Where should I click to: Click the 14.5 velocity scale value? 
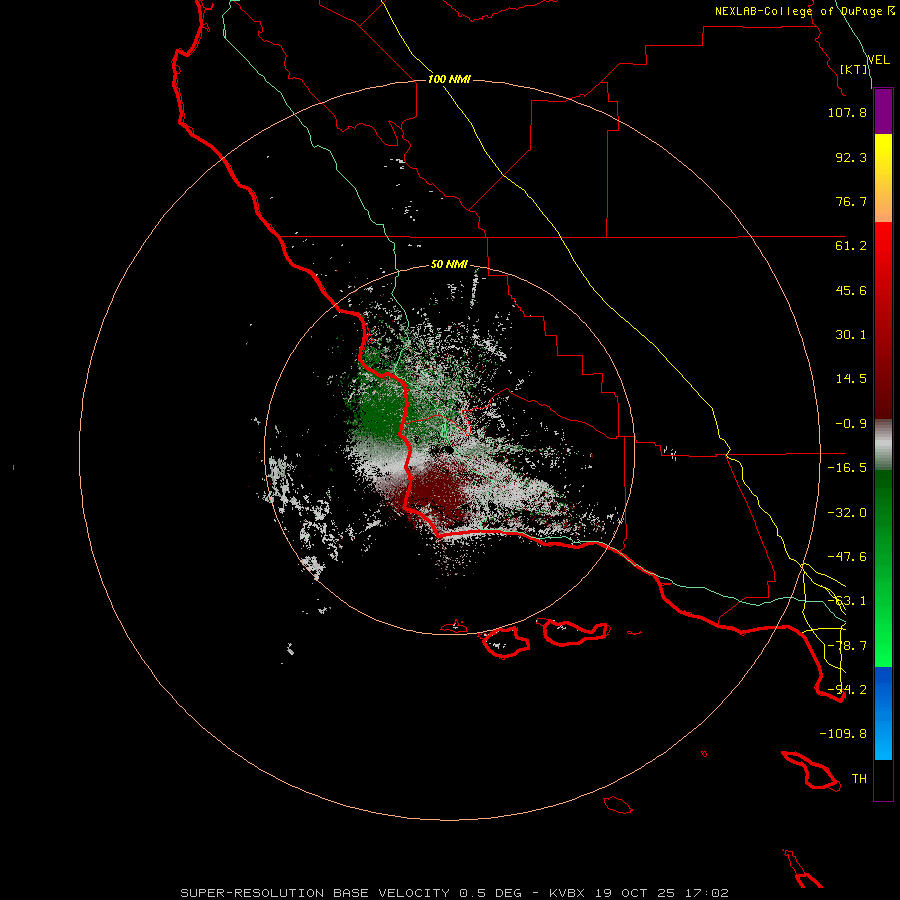[851, 379]
